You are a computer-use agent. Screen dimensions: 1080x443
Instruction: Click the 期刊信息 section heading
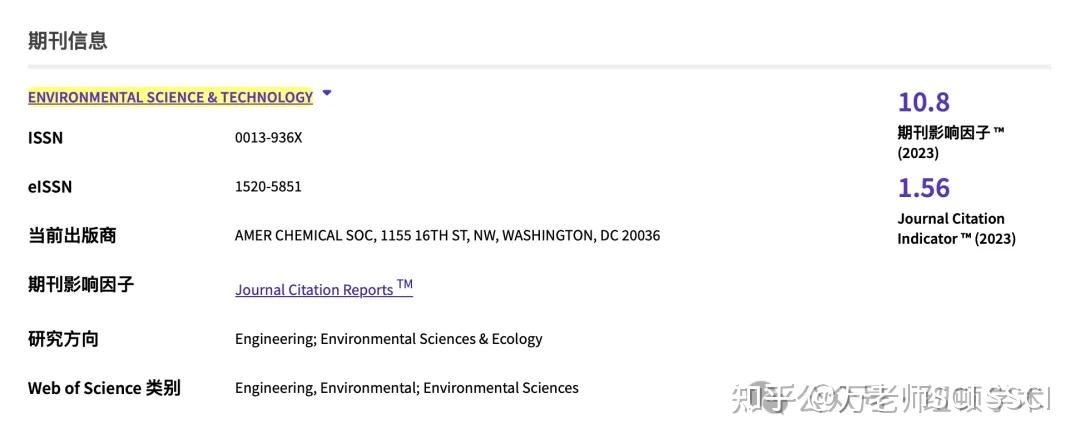point(67,41)
